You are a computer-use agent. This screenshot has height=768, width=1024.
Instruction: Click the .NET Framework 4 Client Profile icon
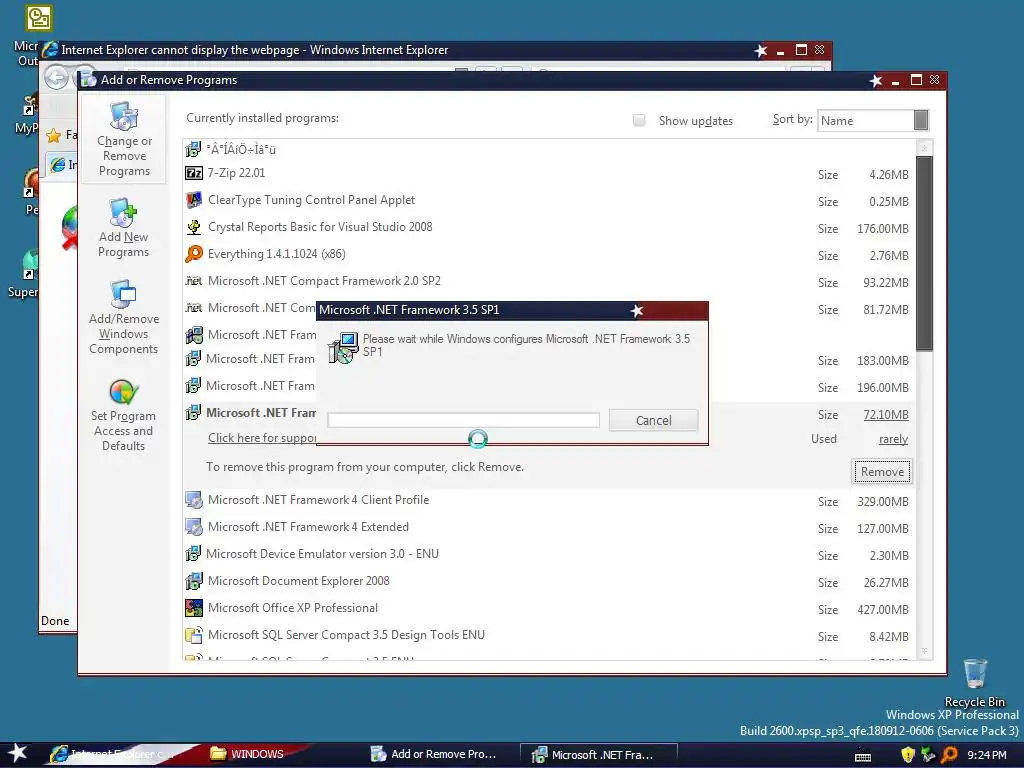coord(194,500)
